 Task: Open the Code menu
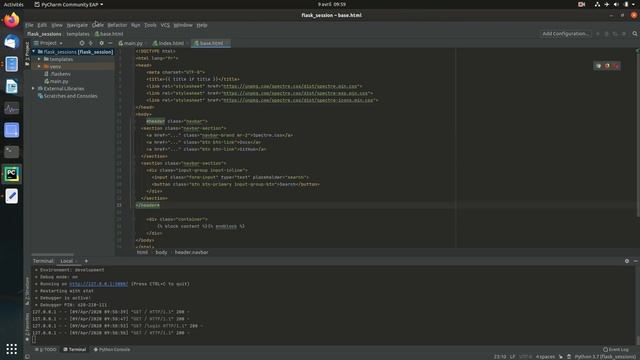(98, 25)
